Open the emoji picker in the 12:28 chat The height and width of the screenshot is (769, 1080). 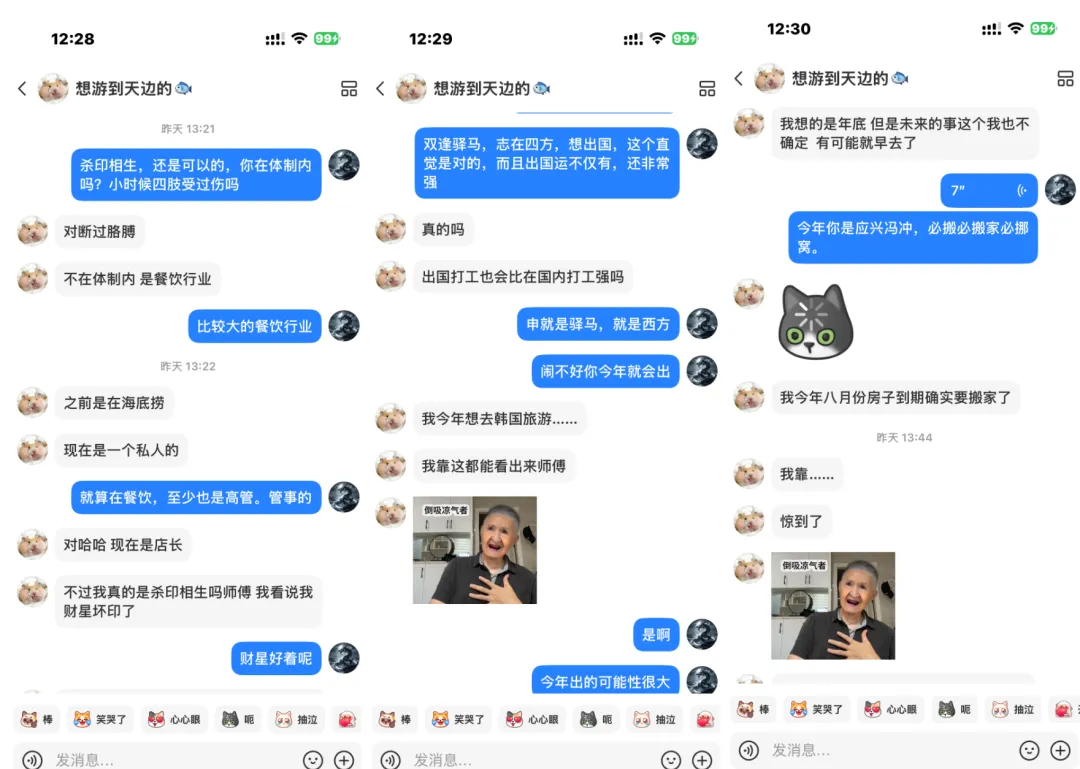point(313,759)
